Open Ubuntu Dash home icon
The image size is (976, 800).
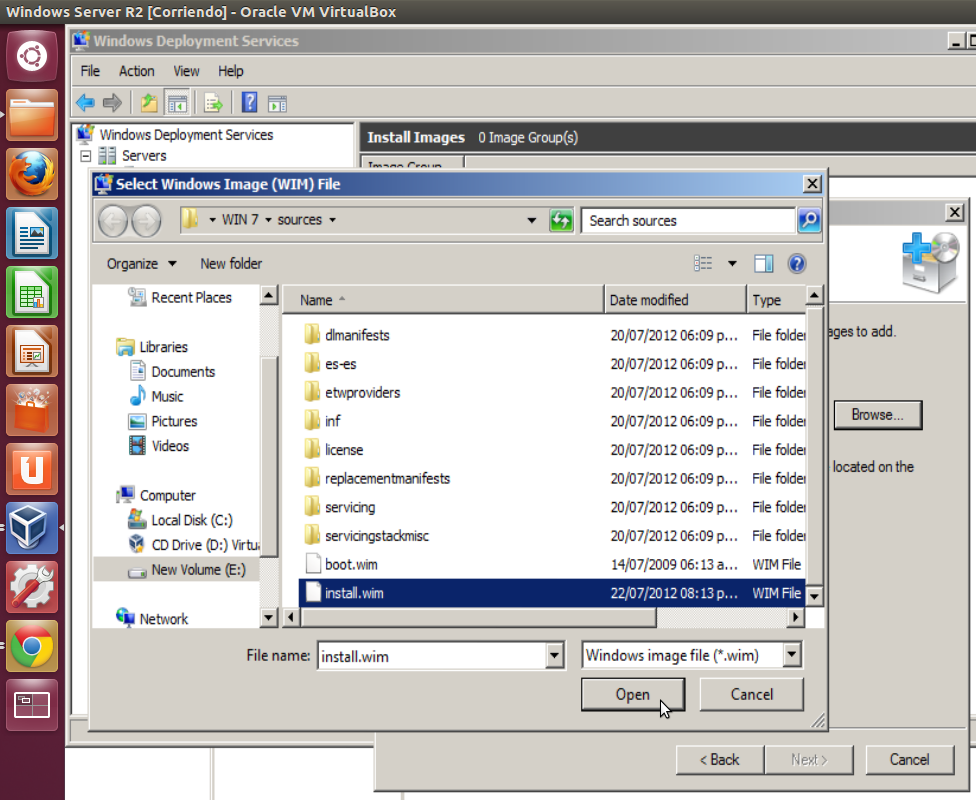coord(32,57)
